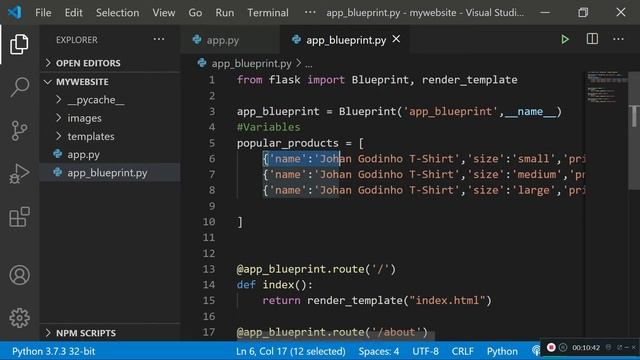Change indentation via Spaces: 4
640x360 pixels.
pos(379,351)
